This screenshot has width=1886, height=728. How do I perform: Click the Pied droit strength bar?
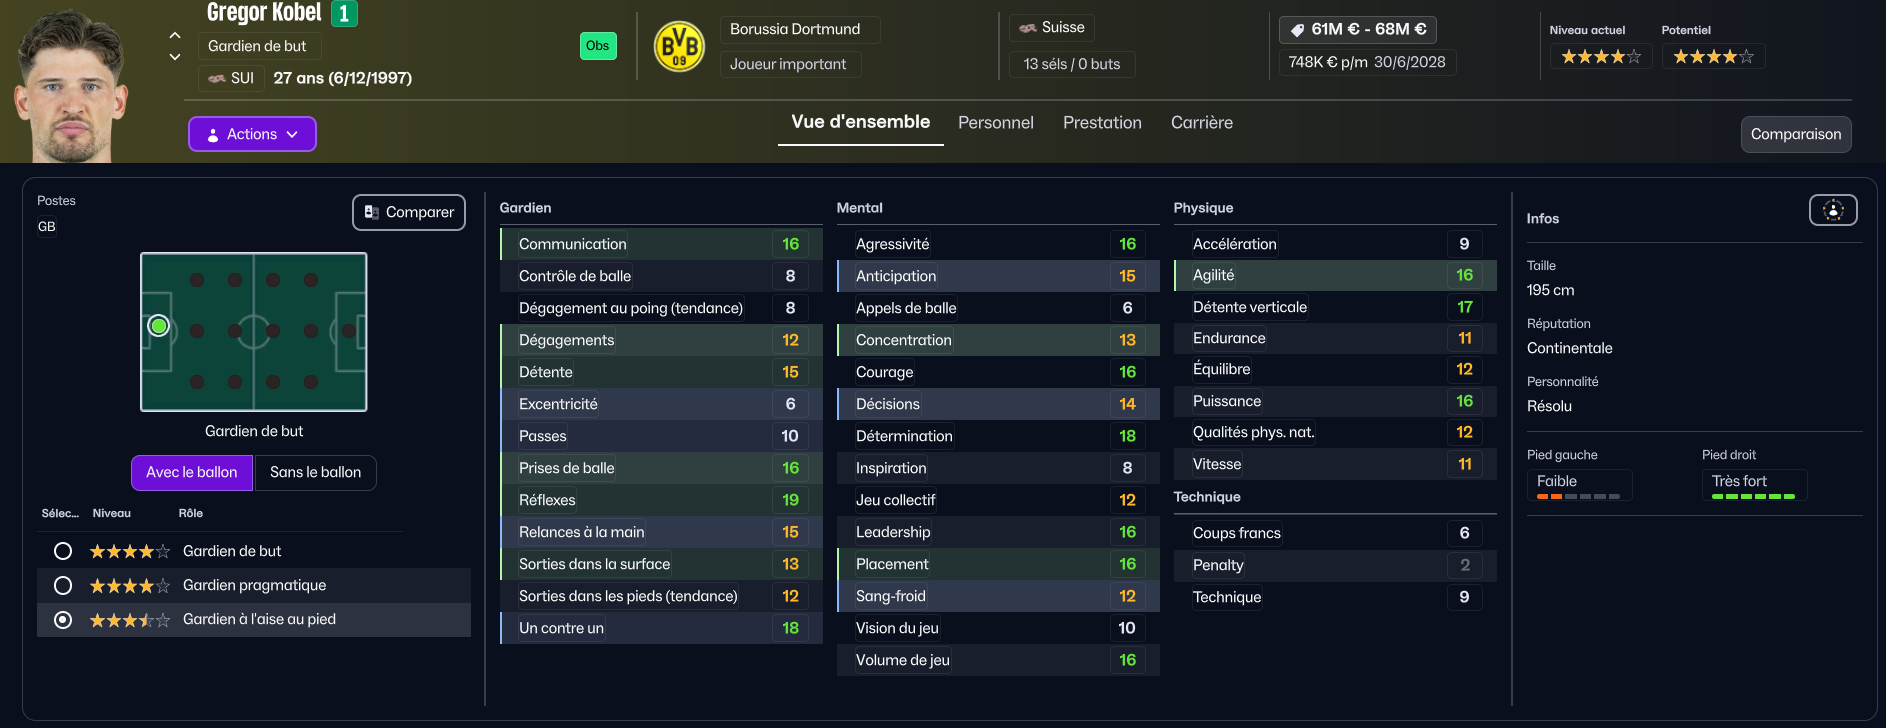1753,496
